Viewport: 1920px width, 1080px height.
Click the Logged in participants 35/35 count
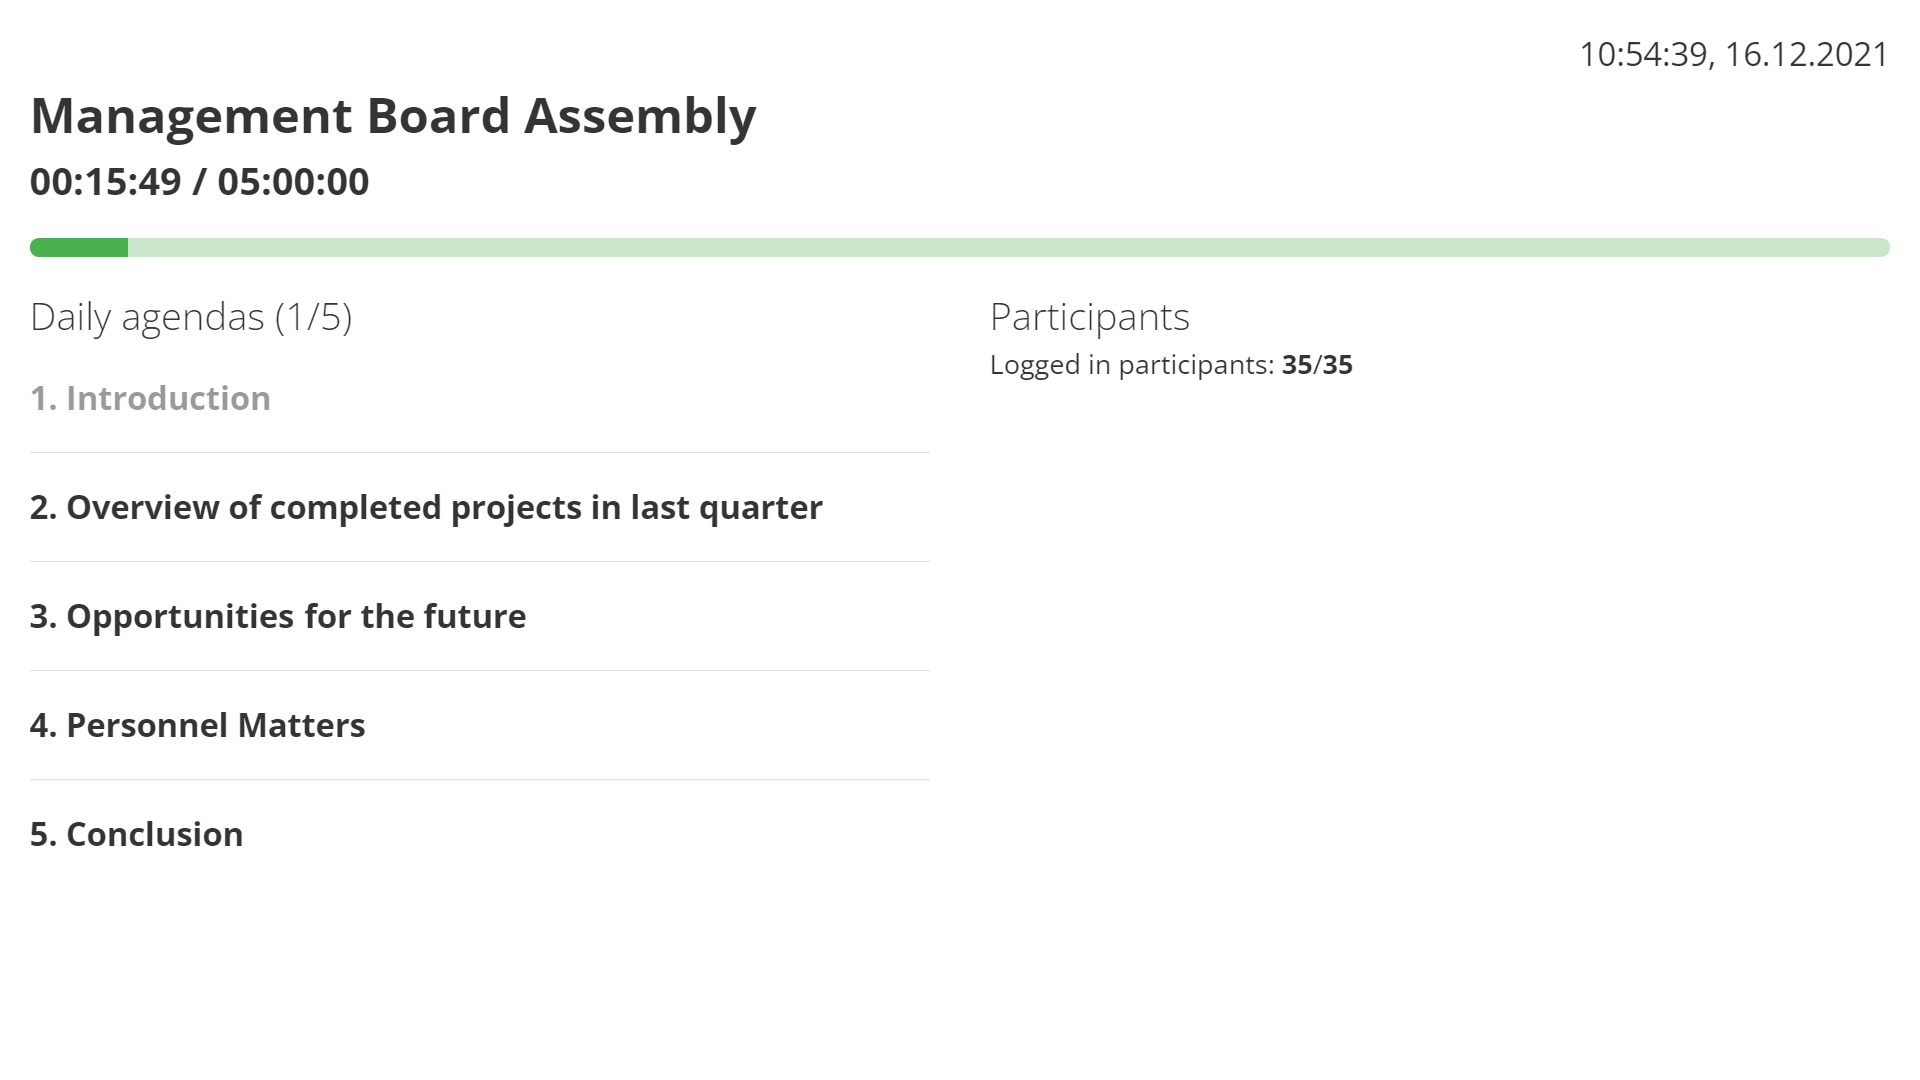[x=1171, y=365]
